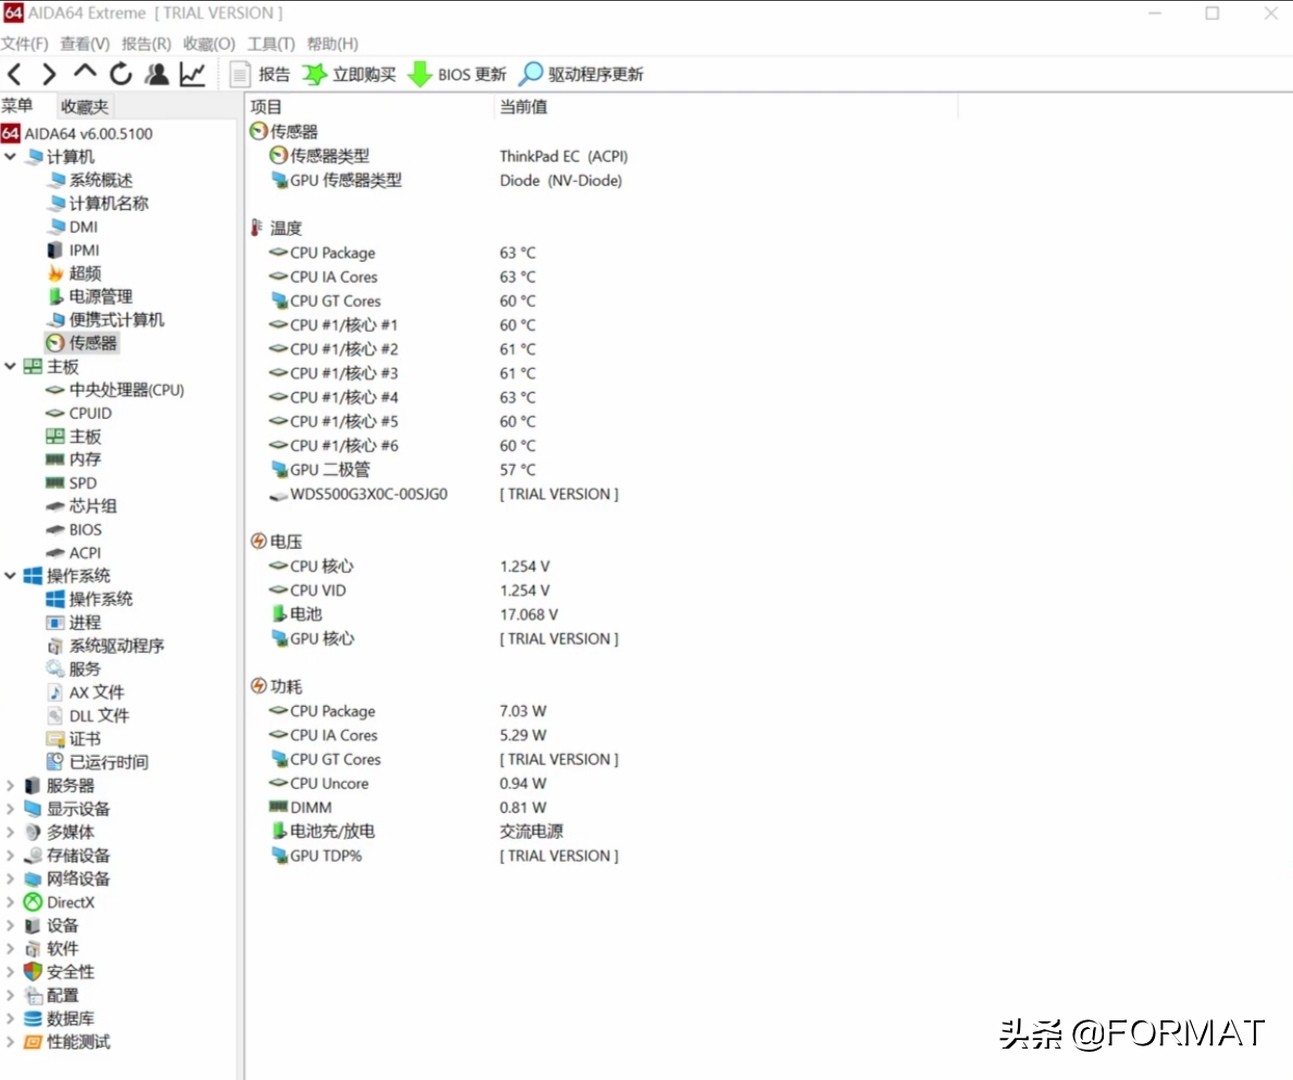Collapse the 主板 tree node
Screen dimensions: 1293x1080
pyautogui.click(x=10, y=367)
